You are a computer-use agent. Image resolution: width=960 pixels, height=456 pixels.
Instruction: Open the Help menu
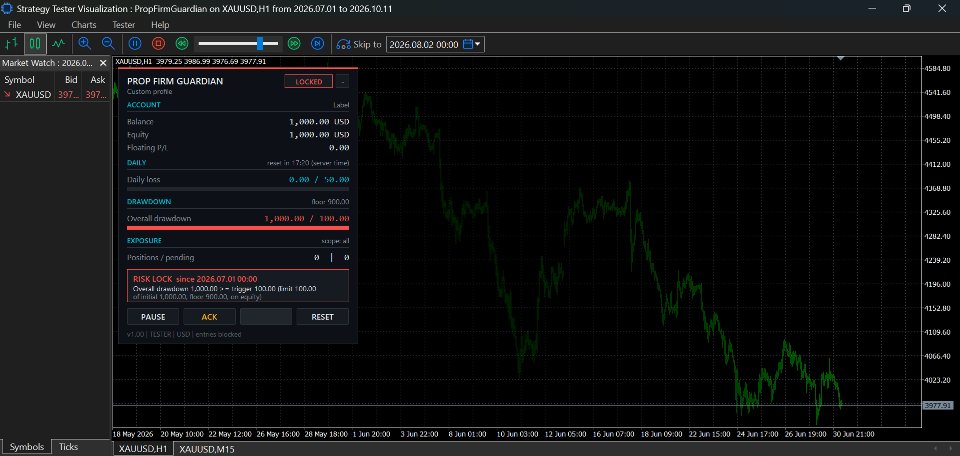[160, 25]
